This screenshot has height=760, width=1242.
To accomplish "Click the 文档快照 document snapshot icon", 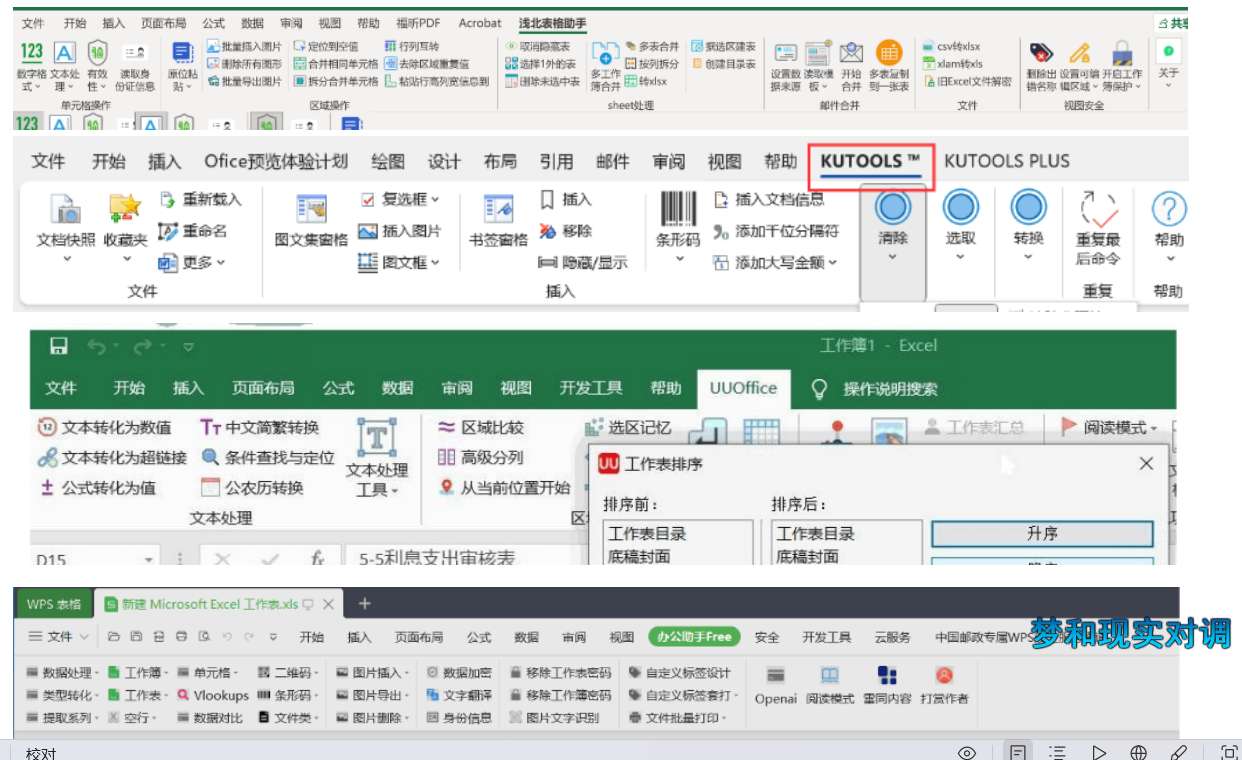I will point(66,210).
